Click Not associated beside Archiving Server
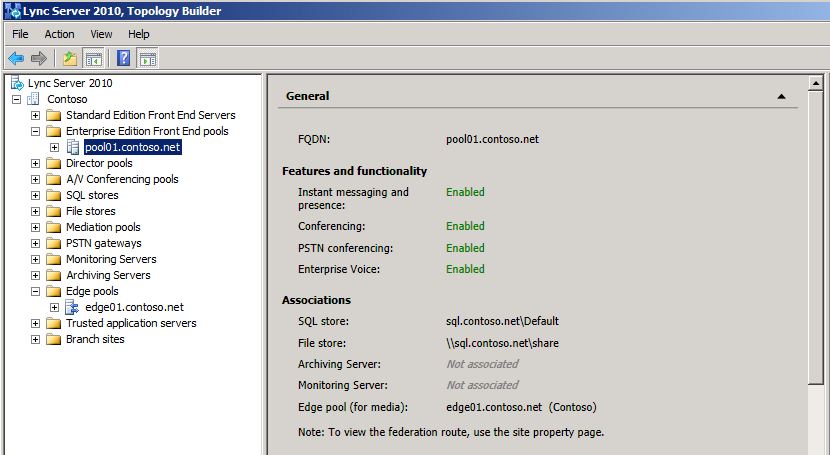 [482, 364]
